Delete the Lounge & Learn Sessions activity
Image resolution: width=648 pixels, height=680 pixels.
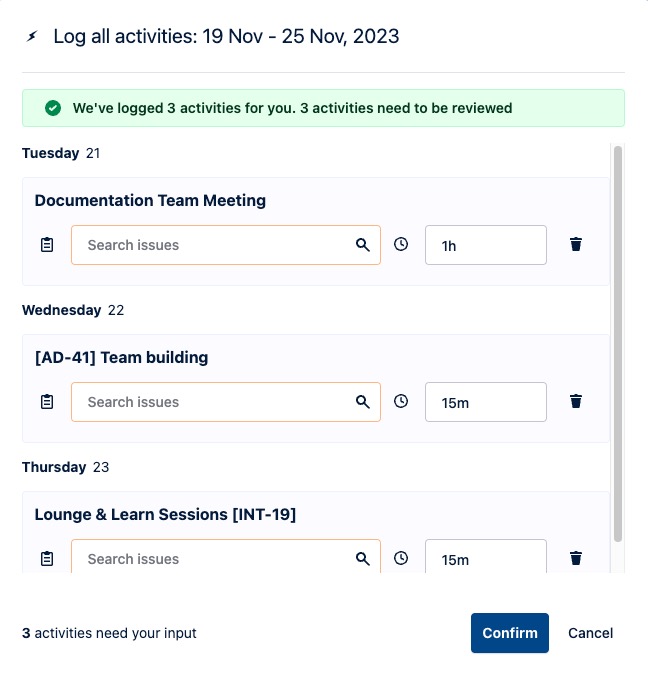(x=576, y=558)
